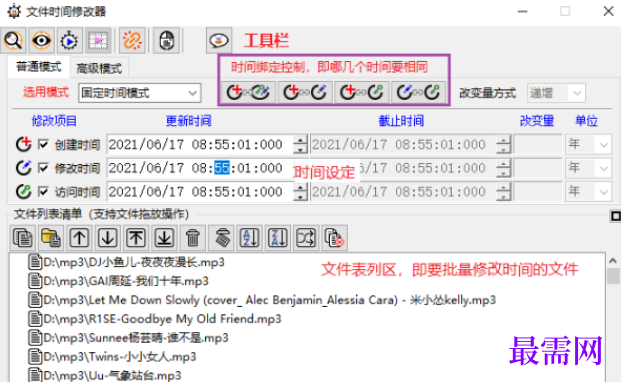This screenshot has width=621, height=382.
Task: Open the unit dropdown in 修改时间 row
Action: [x=588, y=168]
